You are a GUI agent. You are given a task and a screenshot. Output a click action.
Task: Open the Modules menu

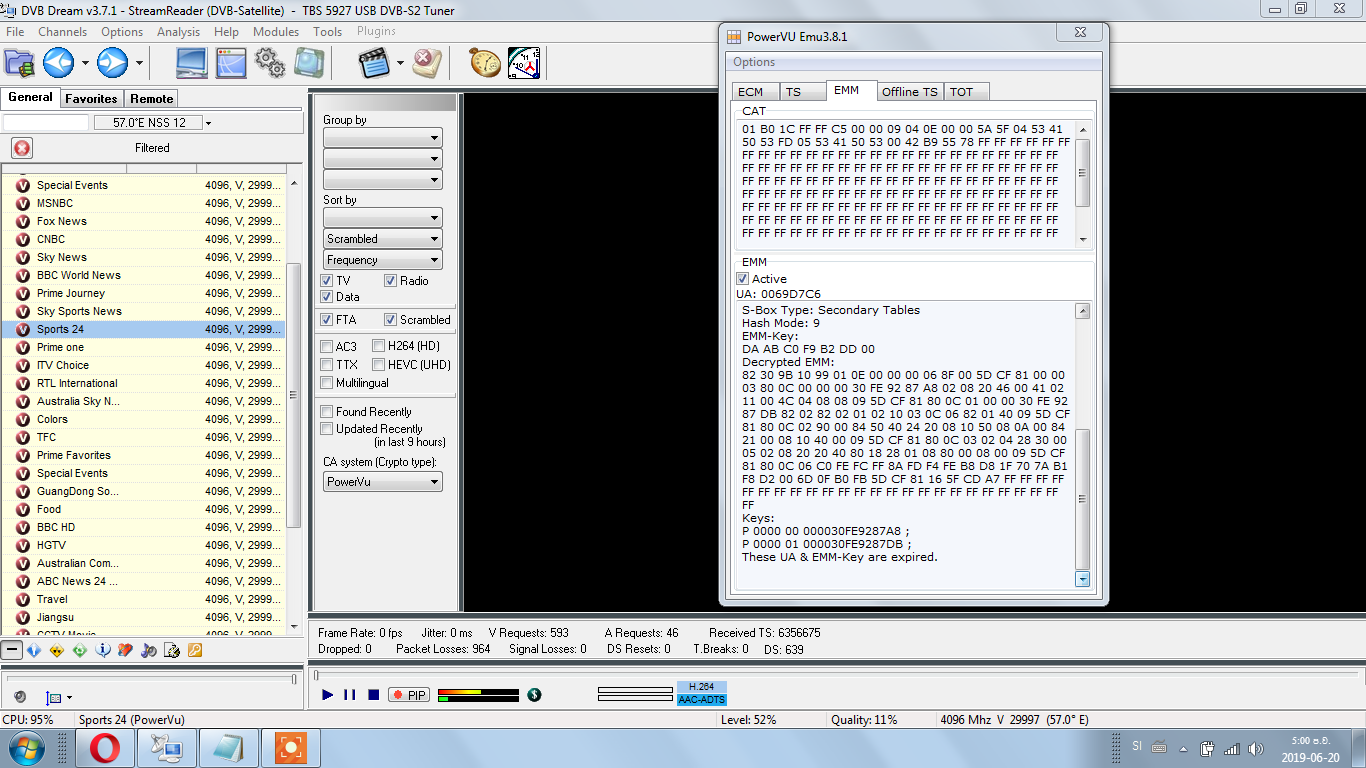276,32
